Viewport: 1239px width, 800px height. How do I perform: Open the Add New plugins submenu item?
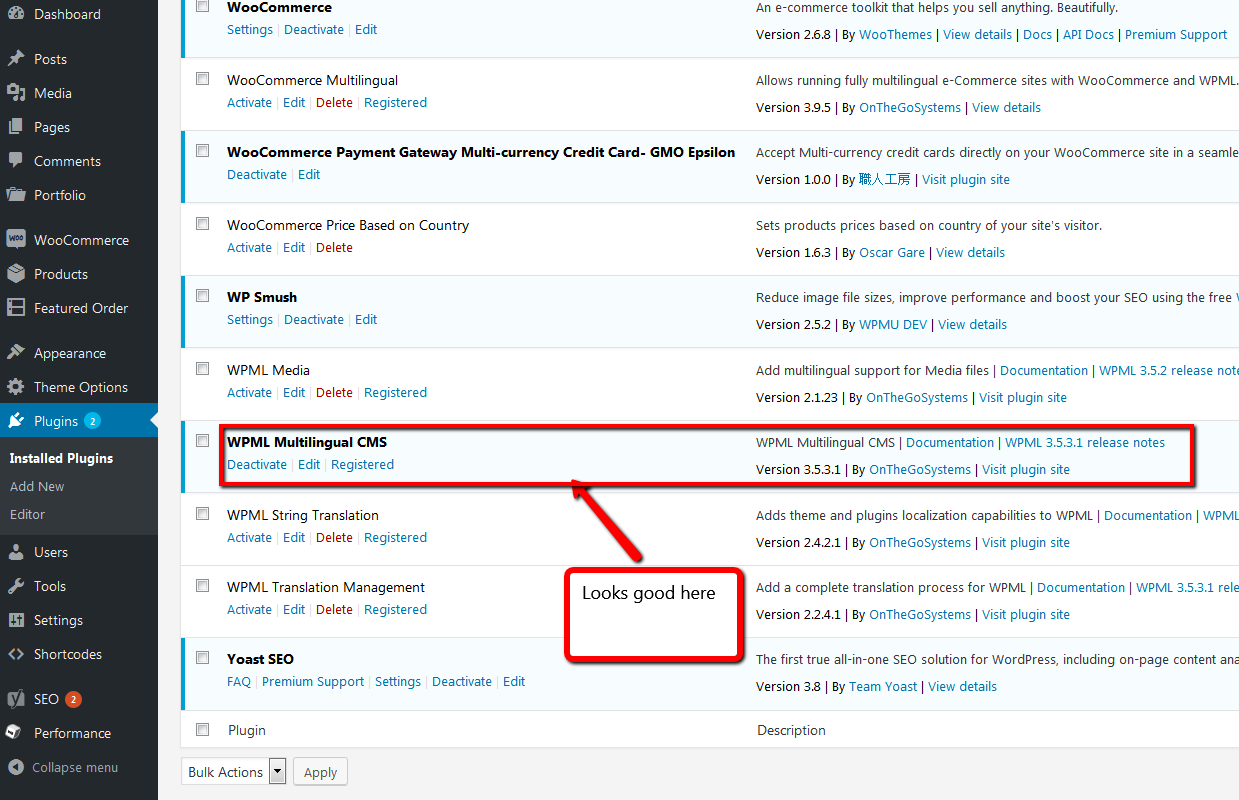click(37, 486)
